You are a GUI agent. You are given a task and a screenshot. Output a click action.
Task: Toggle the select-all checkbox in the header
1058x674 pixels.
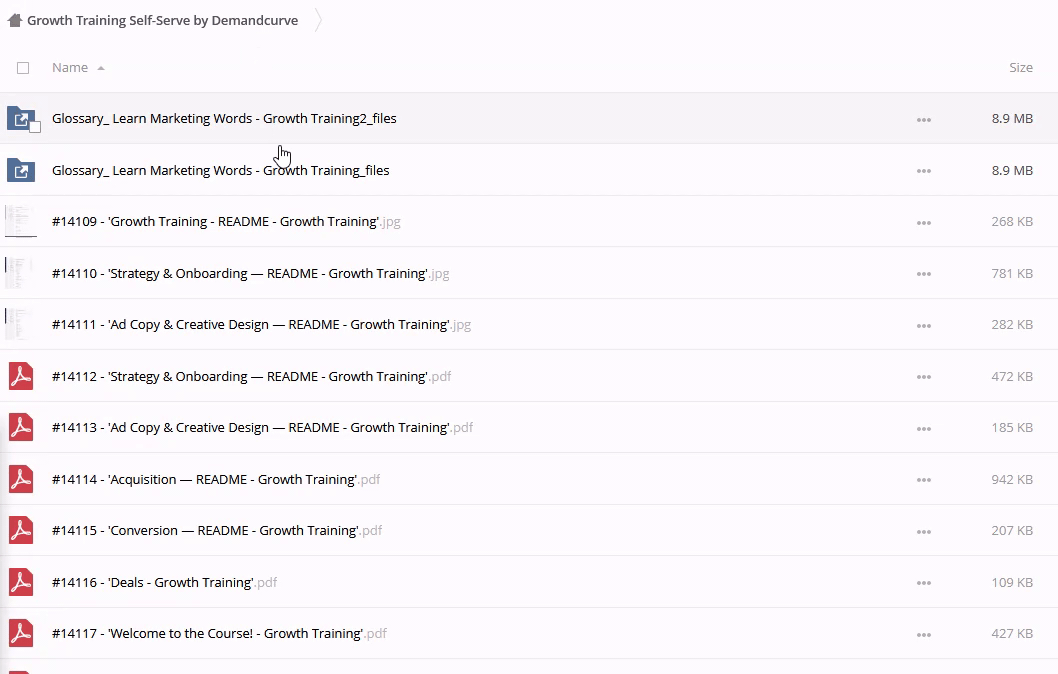[23, 68]
